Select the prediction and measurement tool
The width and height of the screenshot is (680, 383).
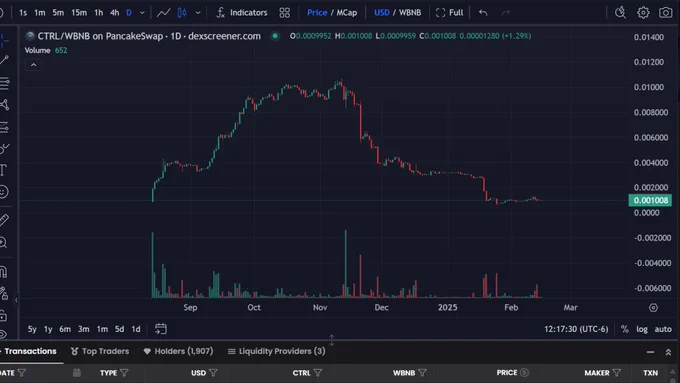tap(4, 127)
